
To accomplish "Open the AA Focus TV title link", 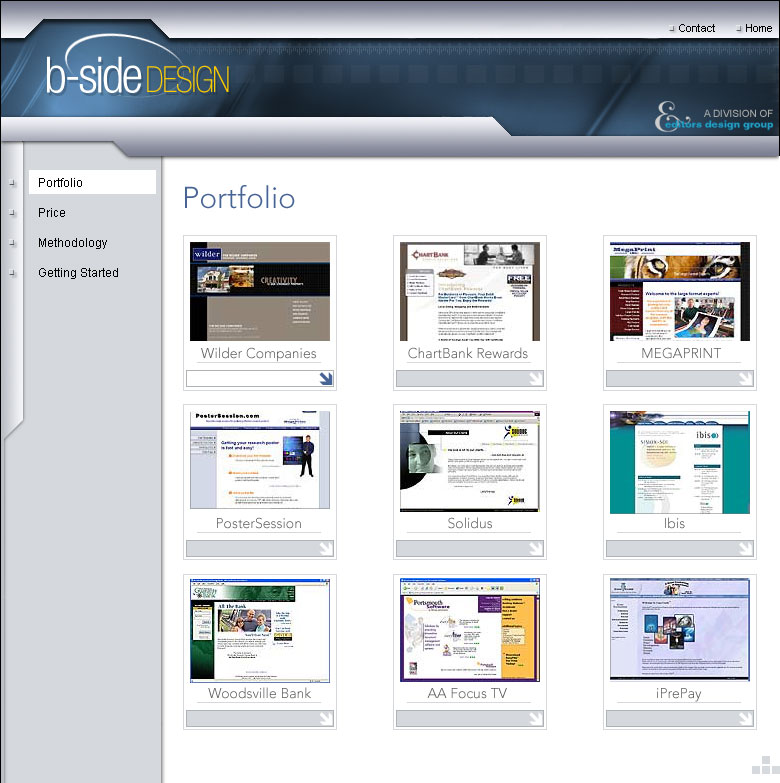I will (467, 693).
